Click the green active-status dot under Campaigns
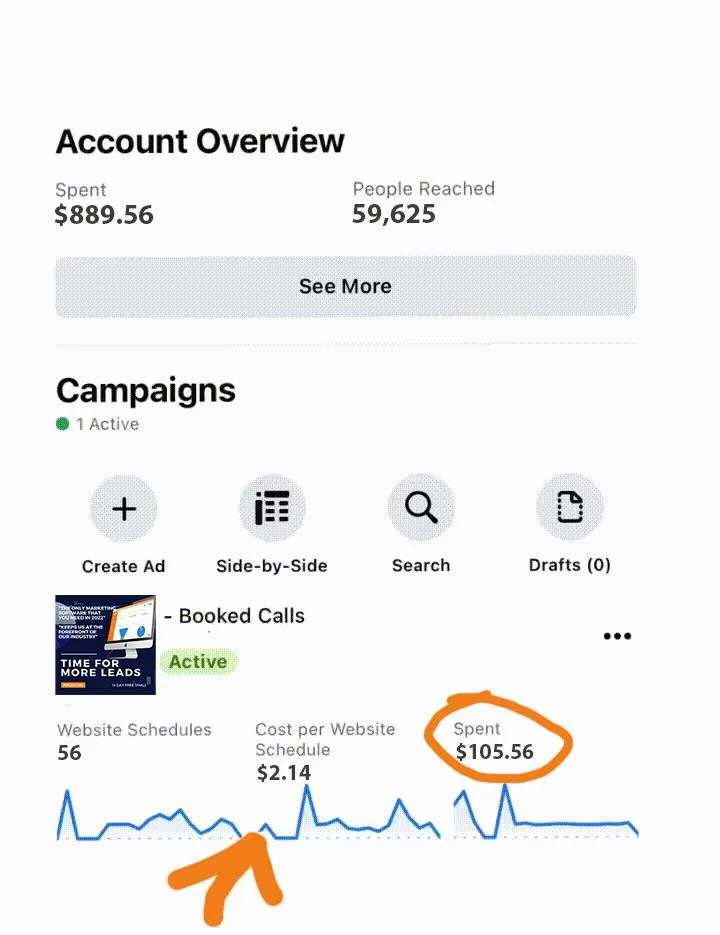The image size is (720, 935). pyautogui.click(x=63, y=424)
